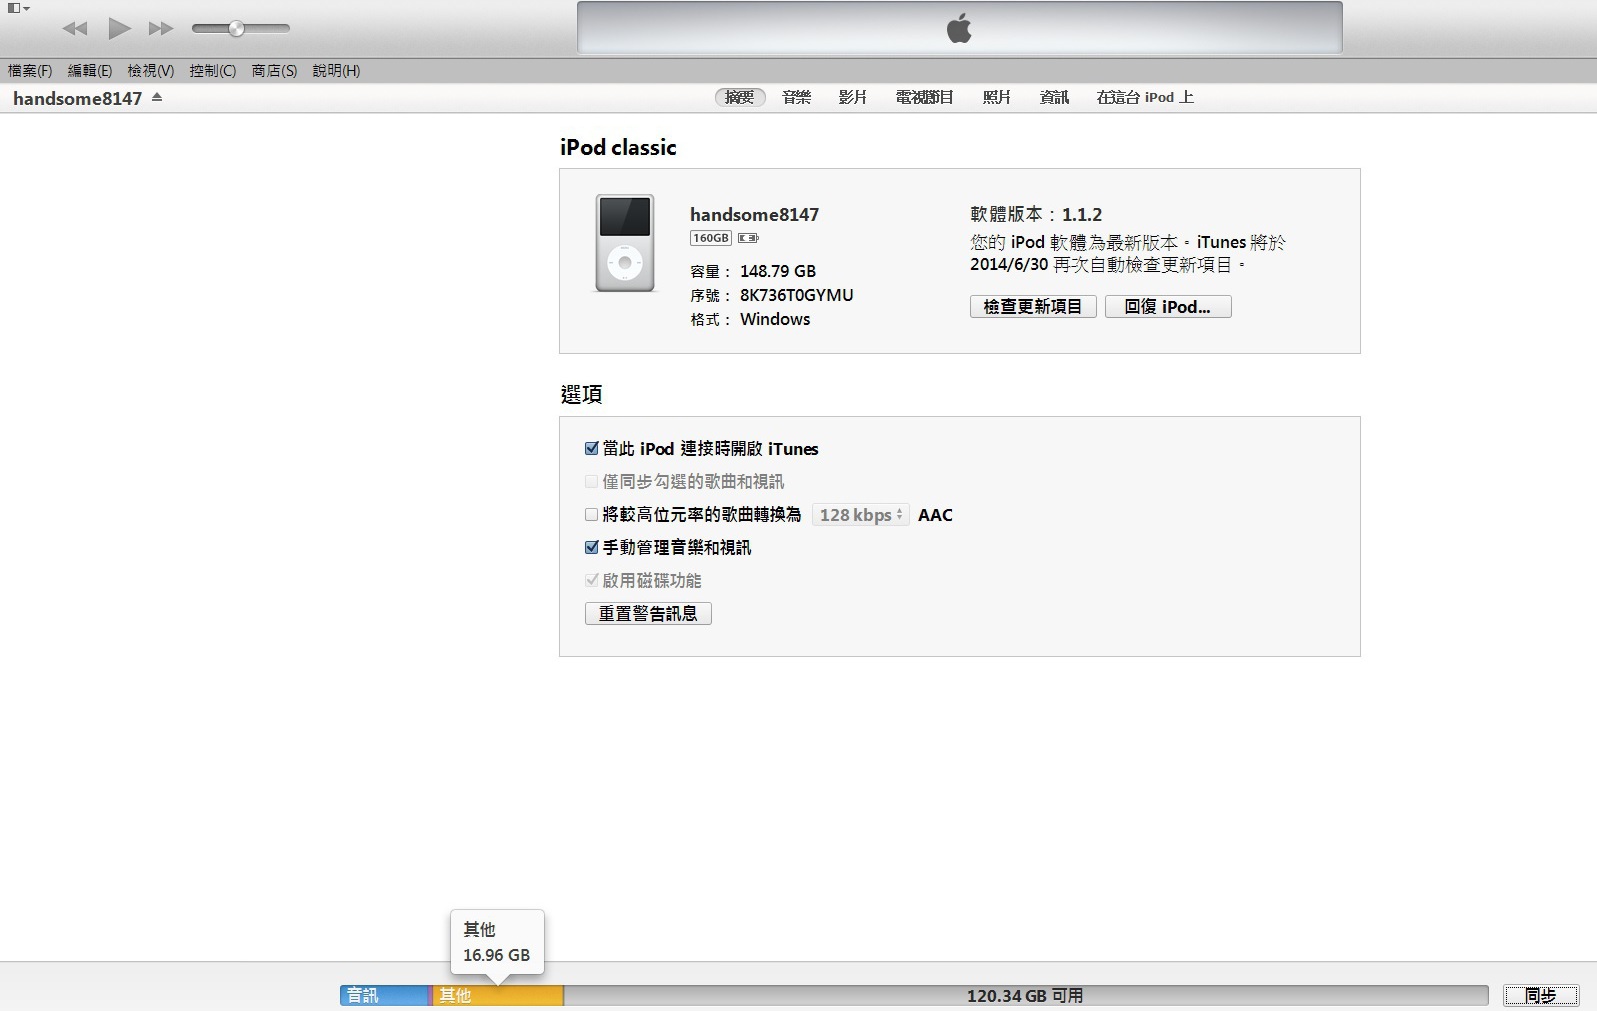Screen dimensions: 1597x1011
Task: Open the 128 kbps bitrate dropdown
Action: point(860,515)
